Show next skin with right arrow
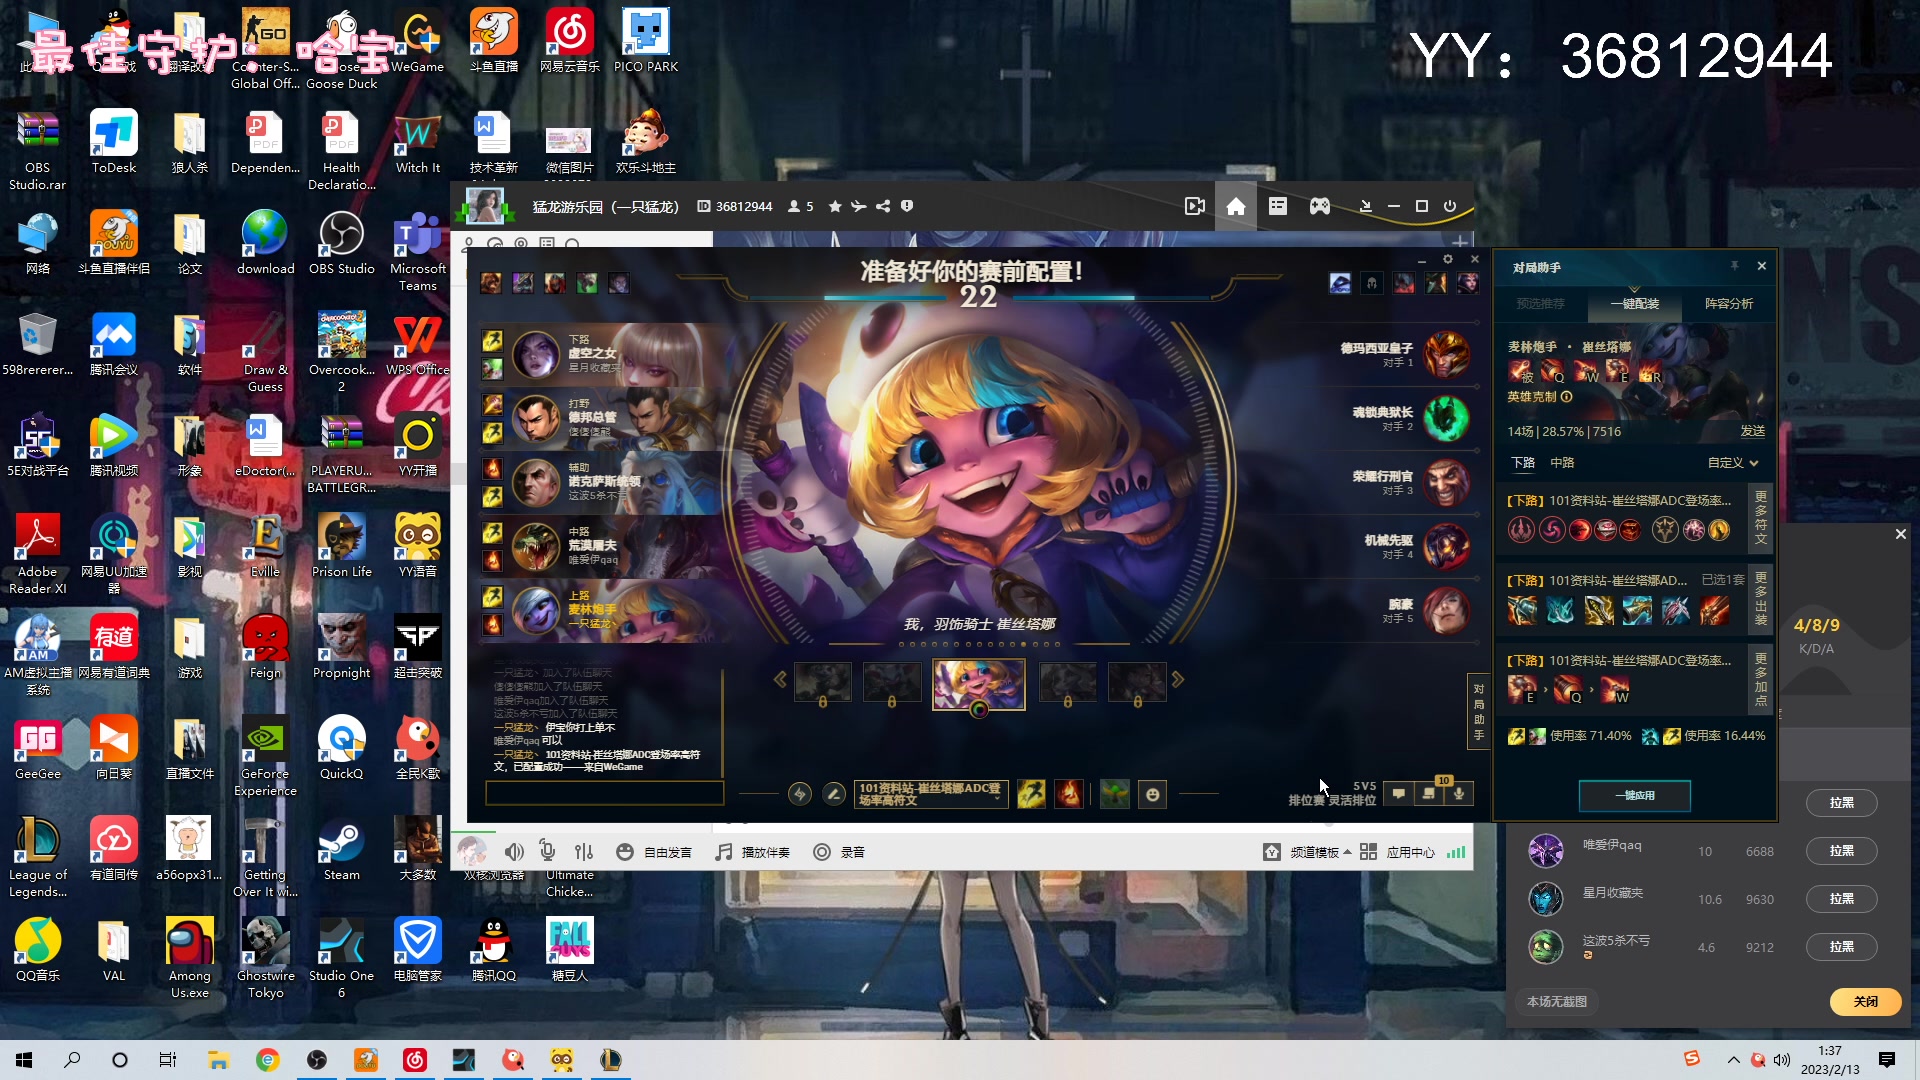The width and height of the screenshot is (1920, 1080). pyautogui.click(x=1178, y=680)
